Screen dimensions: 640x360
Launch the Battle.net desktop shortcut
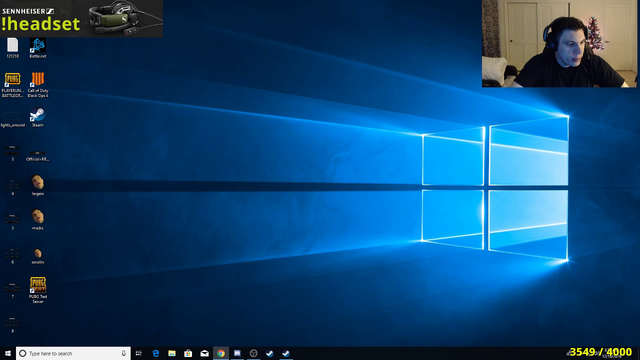pyautogui.click(x=38, y=48)
